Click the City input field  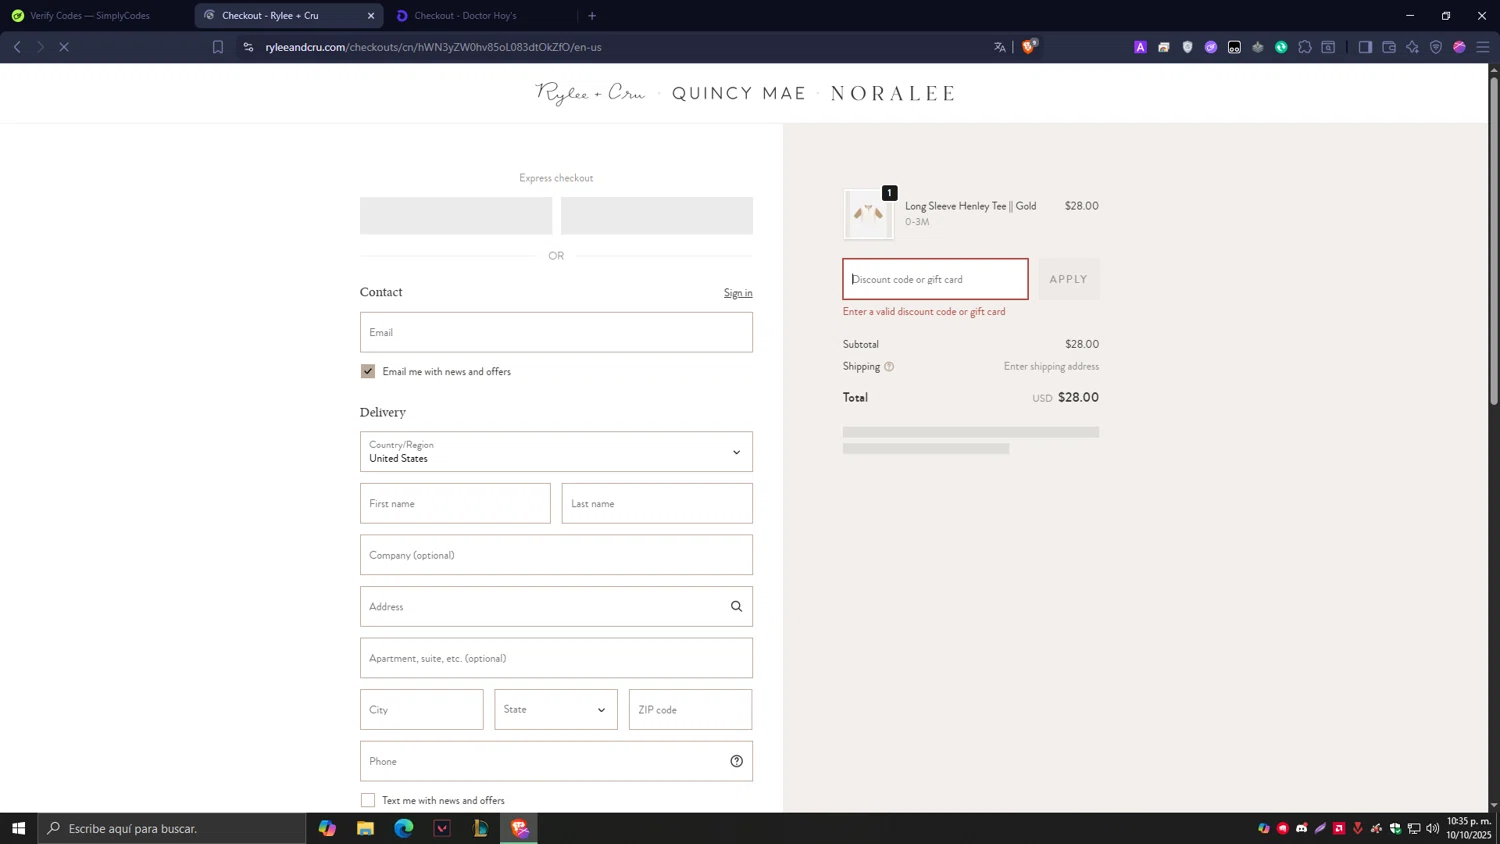coord(421,710)
